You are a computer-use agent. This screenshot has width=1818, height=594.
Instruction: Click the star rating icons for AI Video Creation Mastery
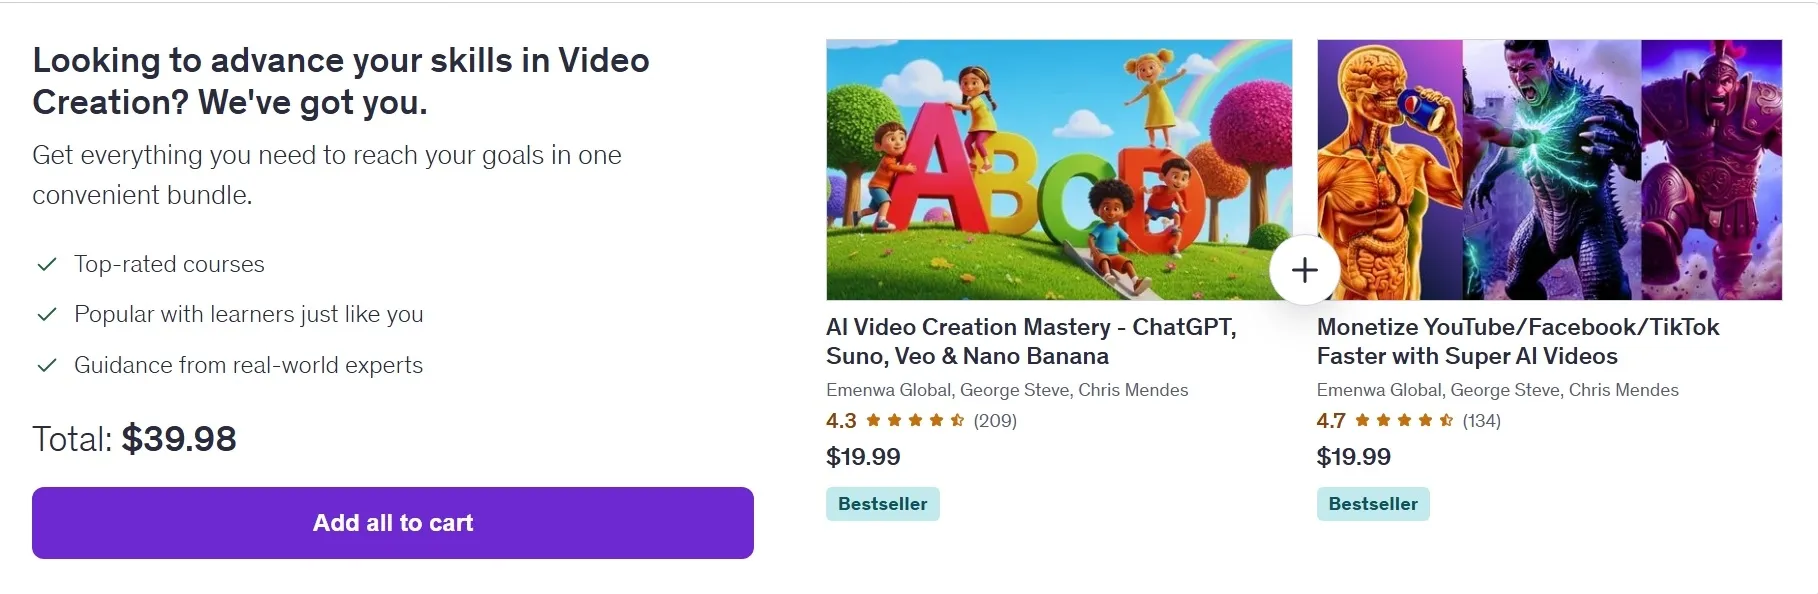(917, 421)
